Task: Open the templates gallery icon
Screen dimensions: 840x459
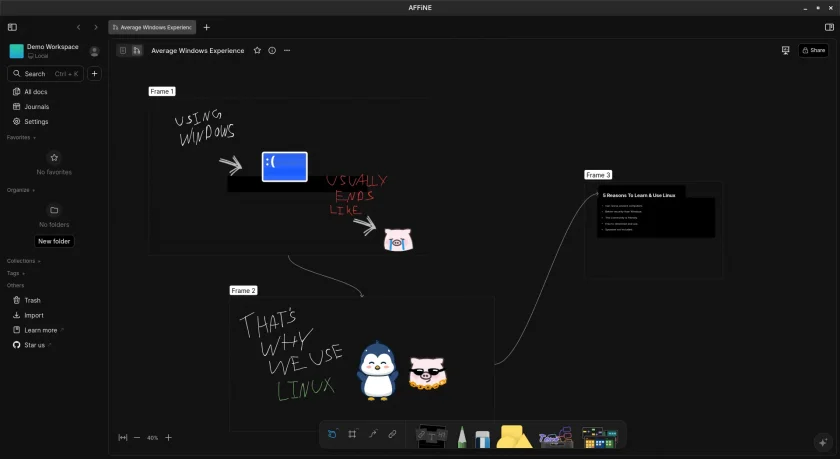Action: pos(599,437)
